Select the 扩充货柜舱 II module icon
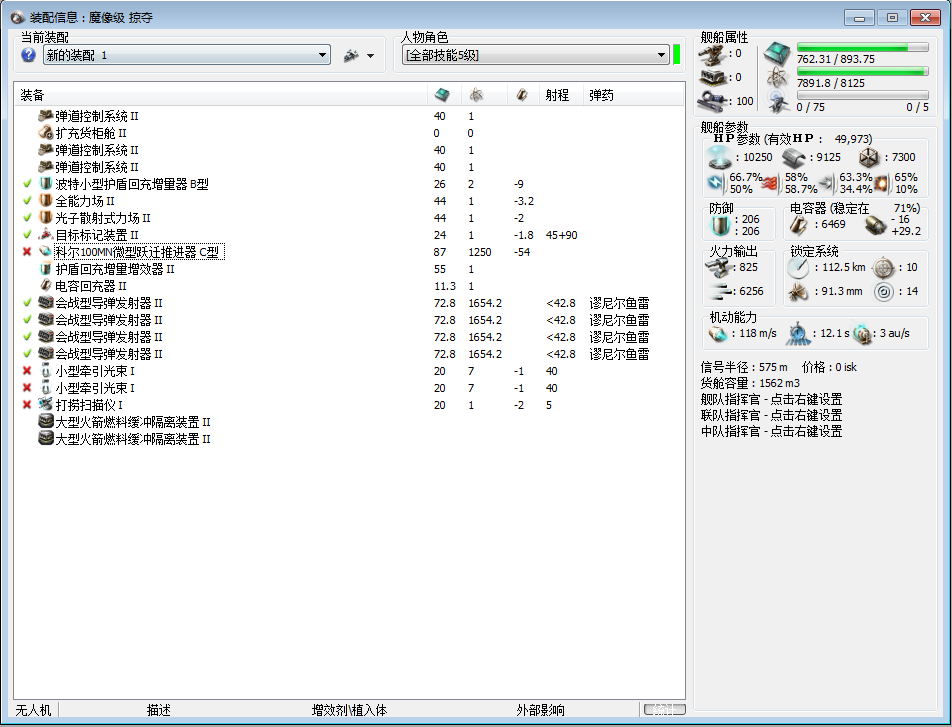This screenshot has width=952, height=727. click(x=46, y=132)
